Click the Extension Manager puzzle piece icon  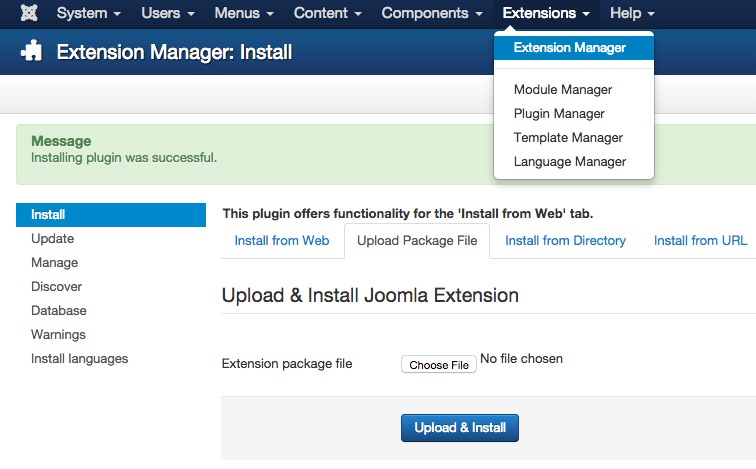[x=30, y=52]
